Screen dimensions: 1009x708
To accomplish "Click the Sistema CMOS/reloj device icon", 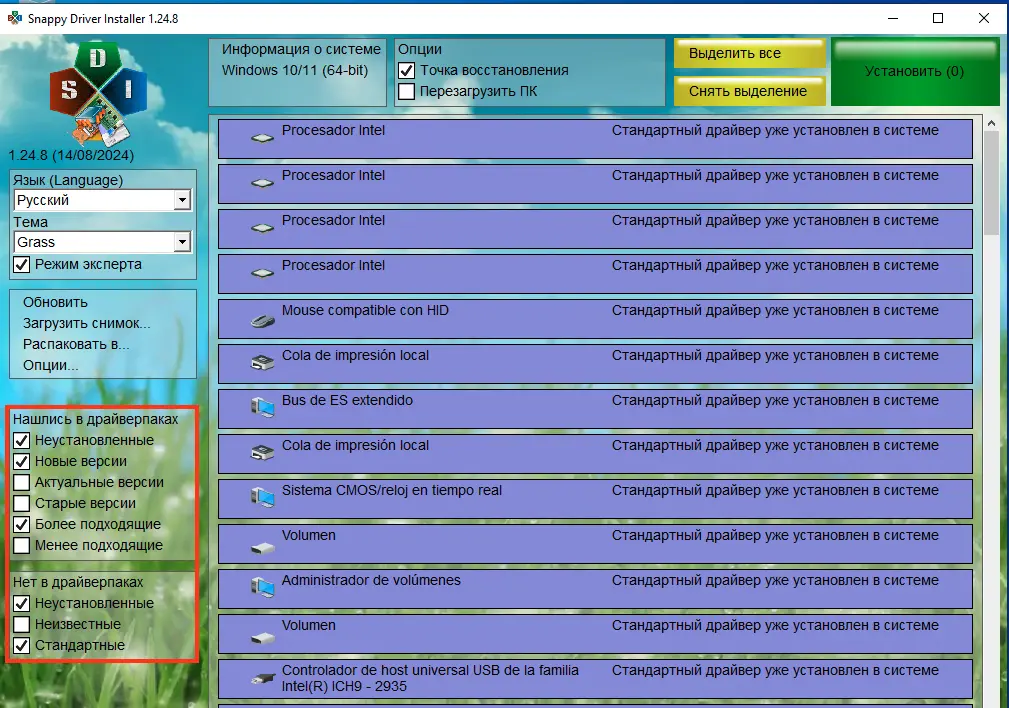I will point(263,497).
